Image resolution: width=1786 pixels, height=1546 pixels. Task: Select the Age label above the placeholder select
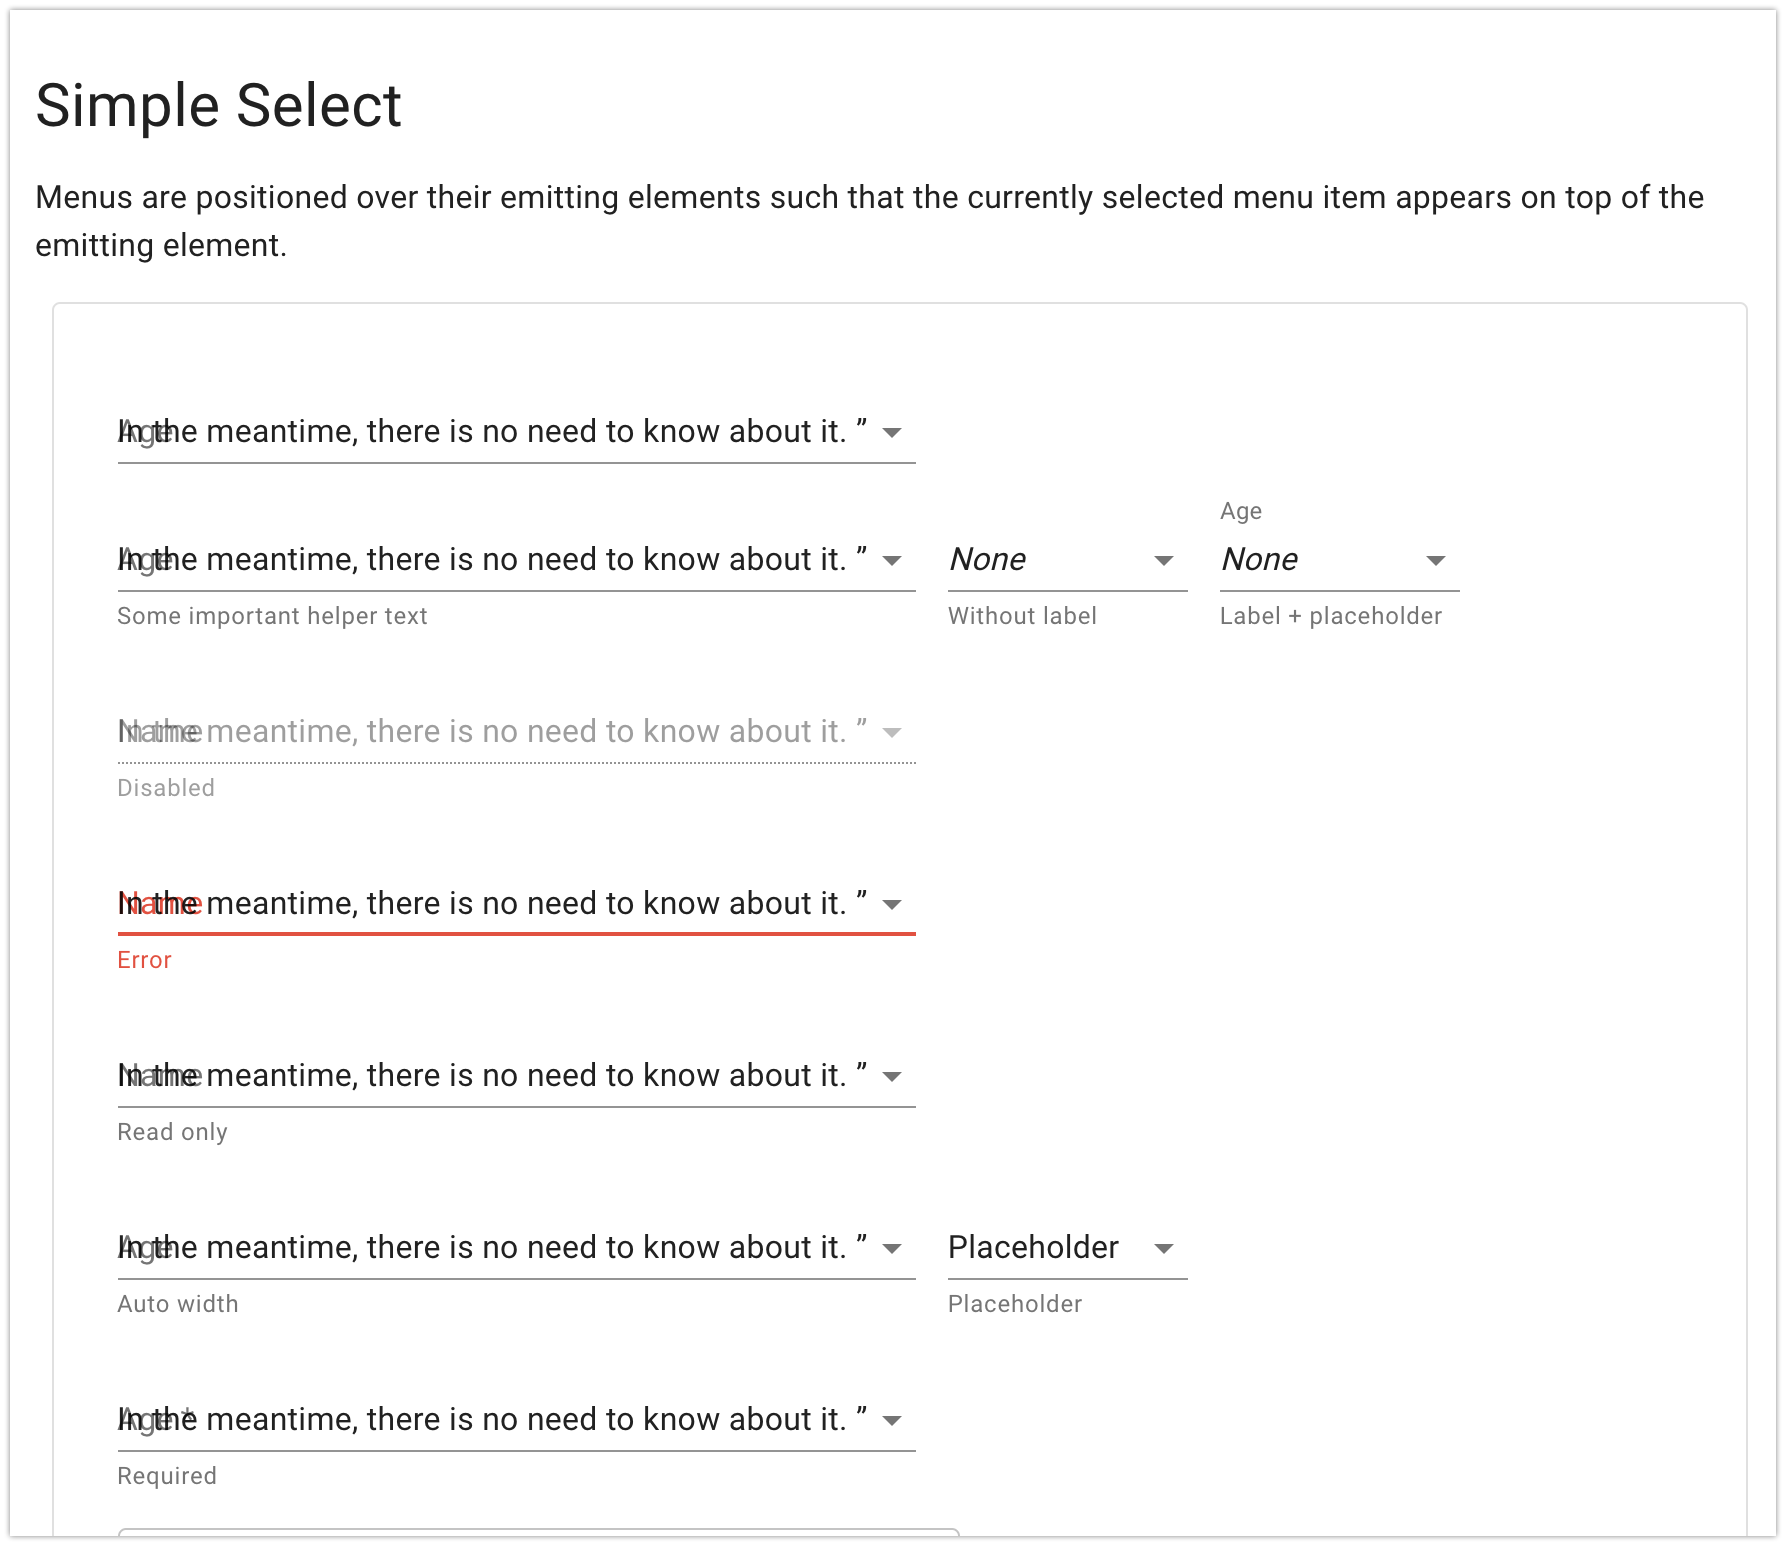pos(1240,511)
